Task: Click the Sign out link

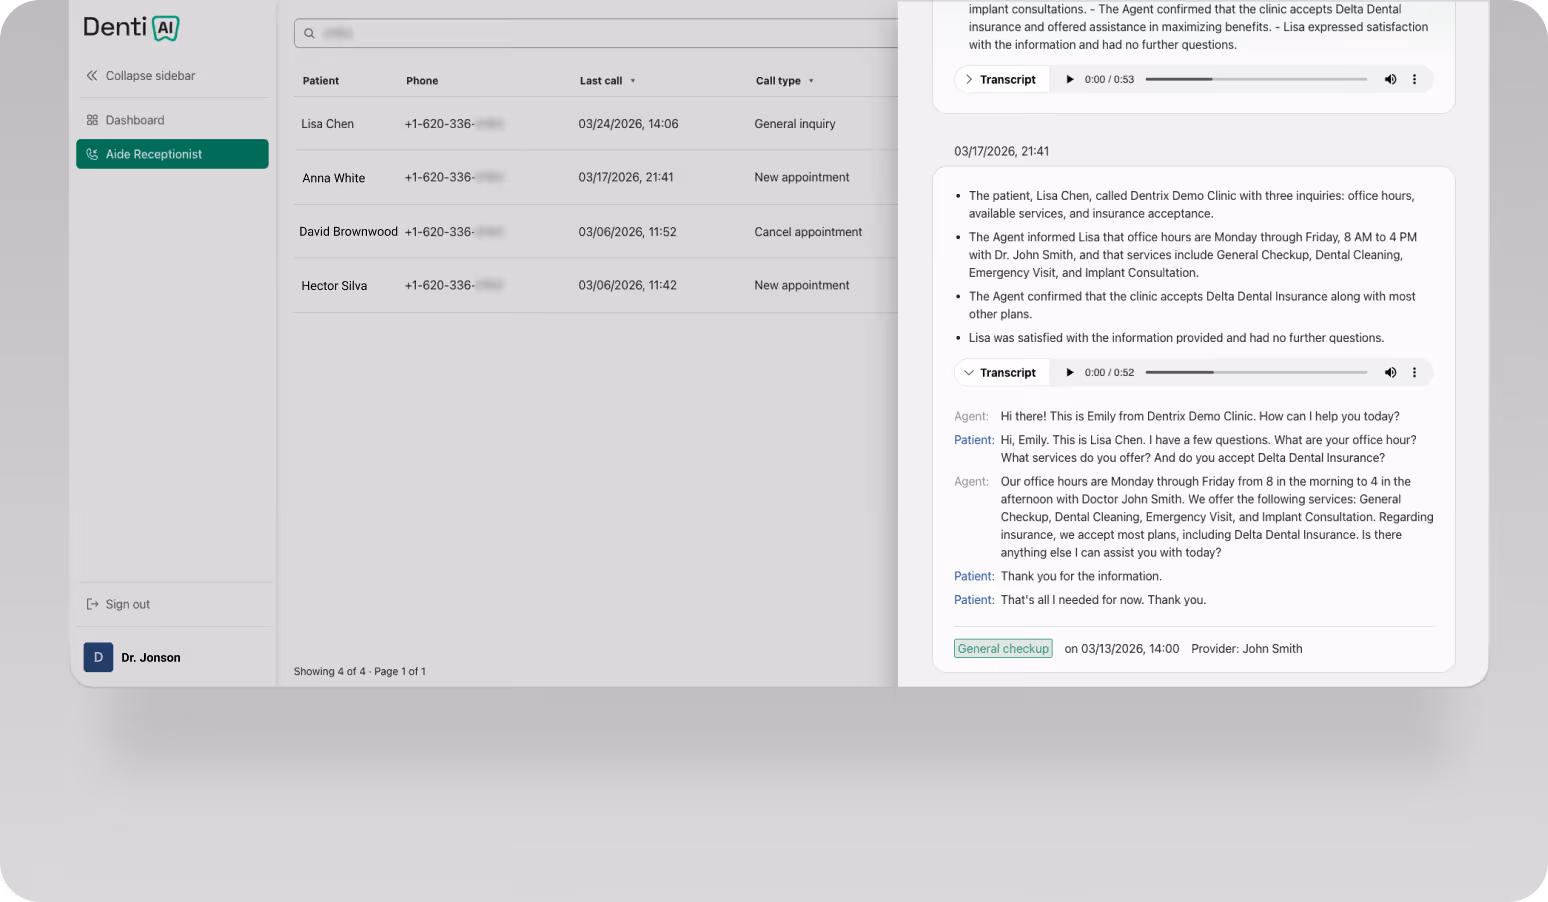Action: point(118,605)
